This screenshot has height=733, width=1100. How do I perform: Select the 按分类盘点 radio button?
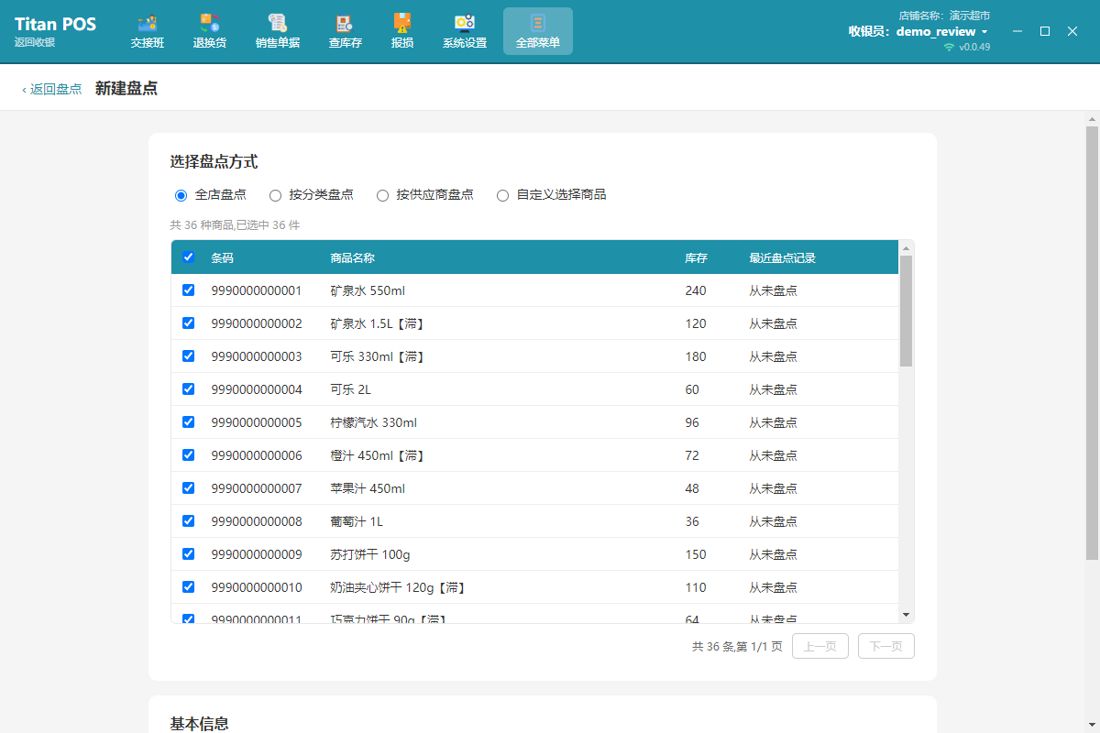(x=275, y=196)
